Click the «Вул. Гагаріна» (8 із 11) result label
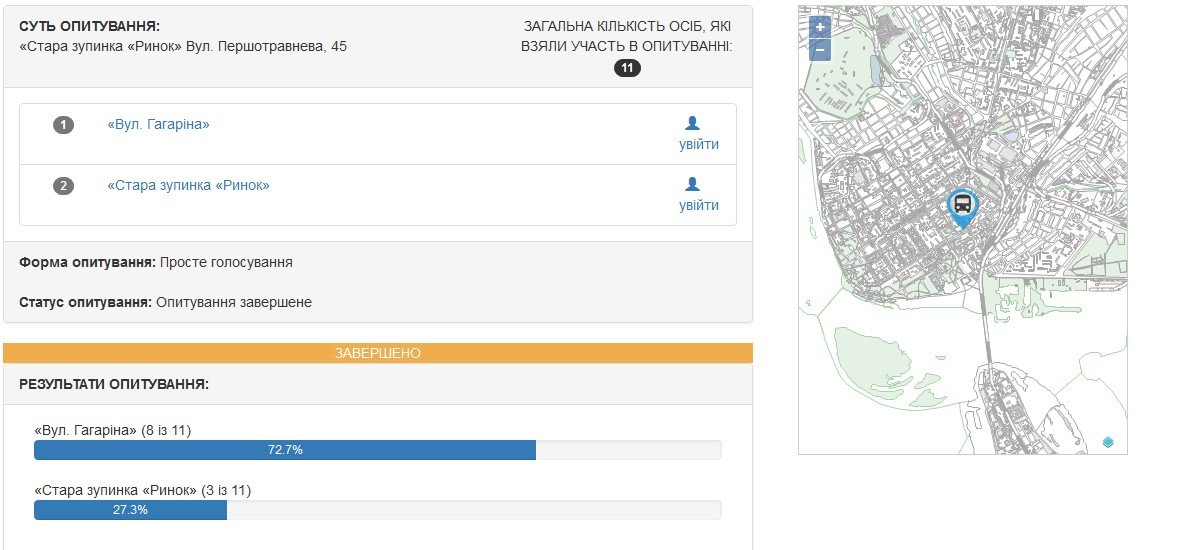Viewport: 1186px width, 550px height. pyautogui.click(x=112, y=430)
